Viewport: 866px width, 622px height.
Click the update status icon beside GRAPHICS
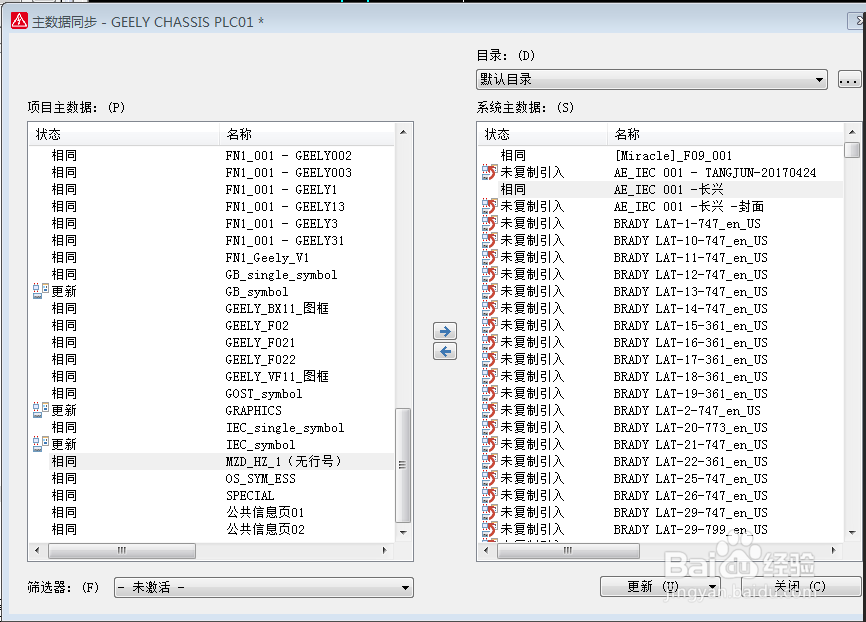coord(40,410)
